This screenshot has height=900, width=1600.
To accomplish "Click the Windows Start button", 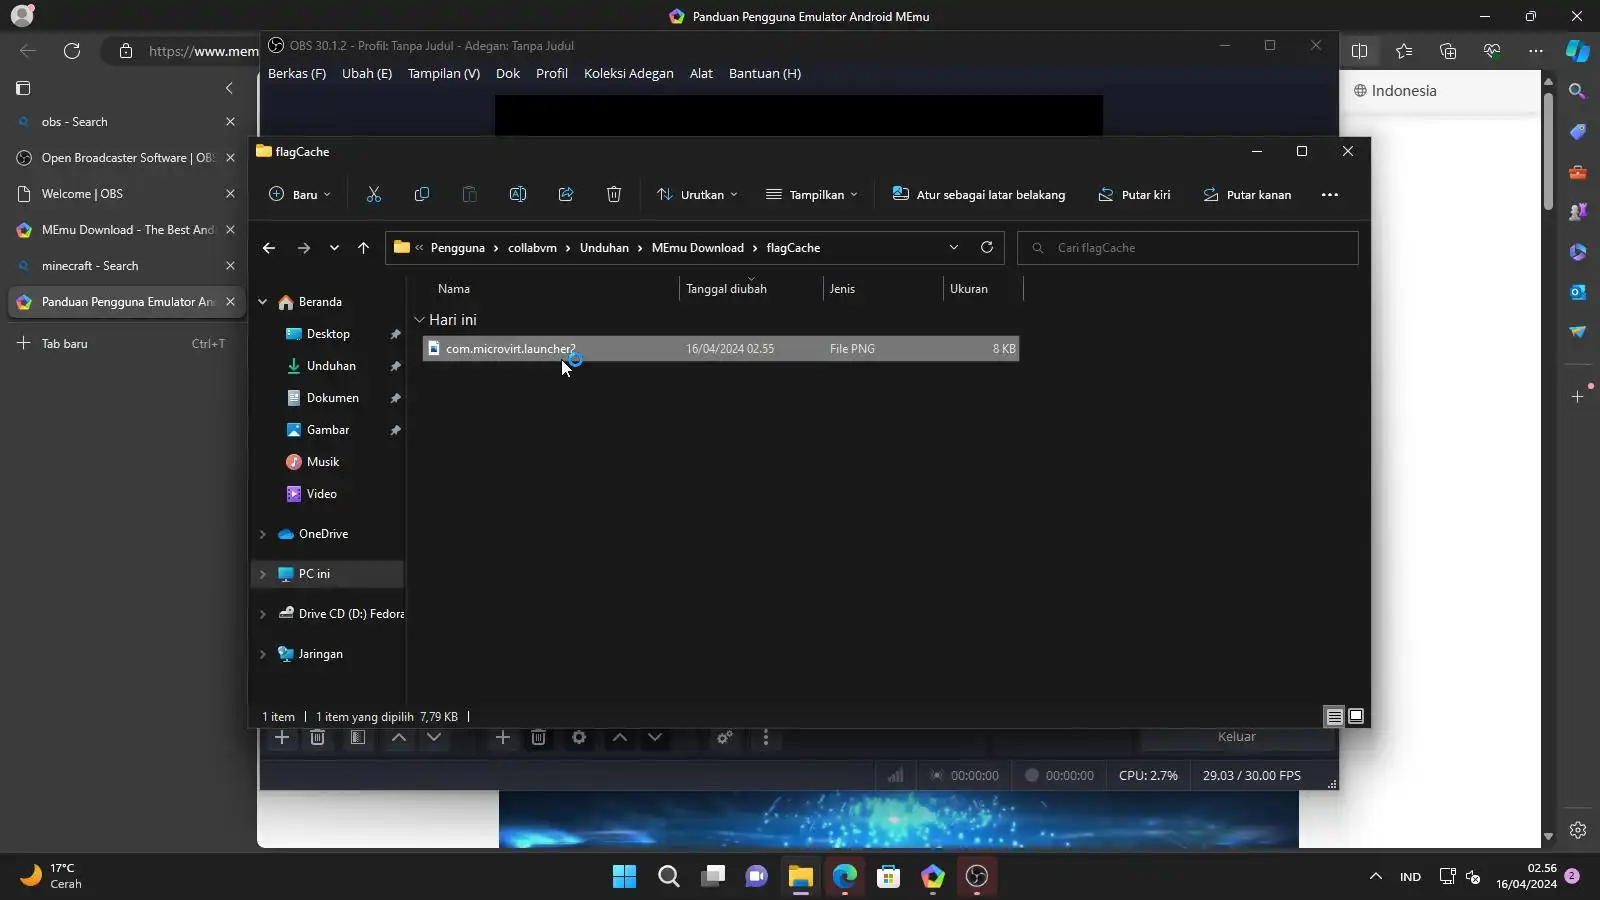I will click(624, 877).
